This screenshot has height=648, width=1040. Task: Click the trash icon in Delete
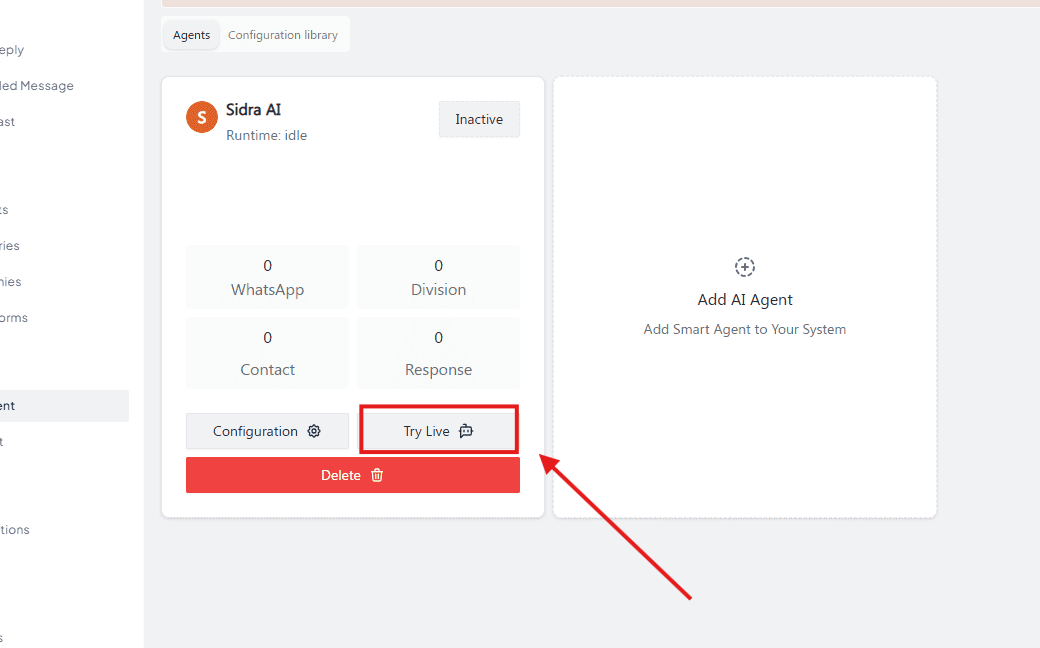click(377, 475)
